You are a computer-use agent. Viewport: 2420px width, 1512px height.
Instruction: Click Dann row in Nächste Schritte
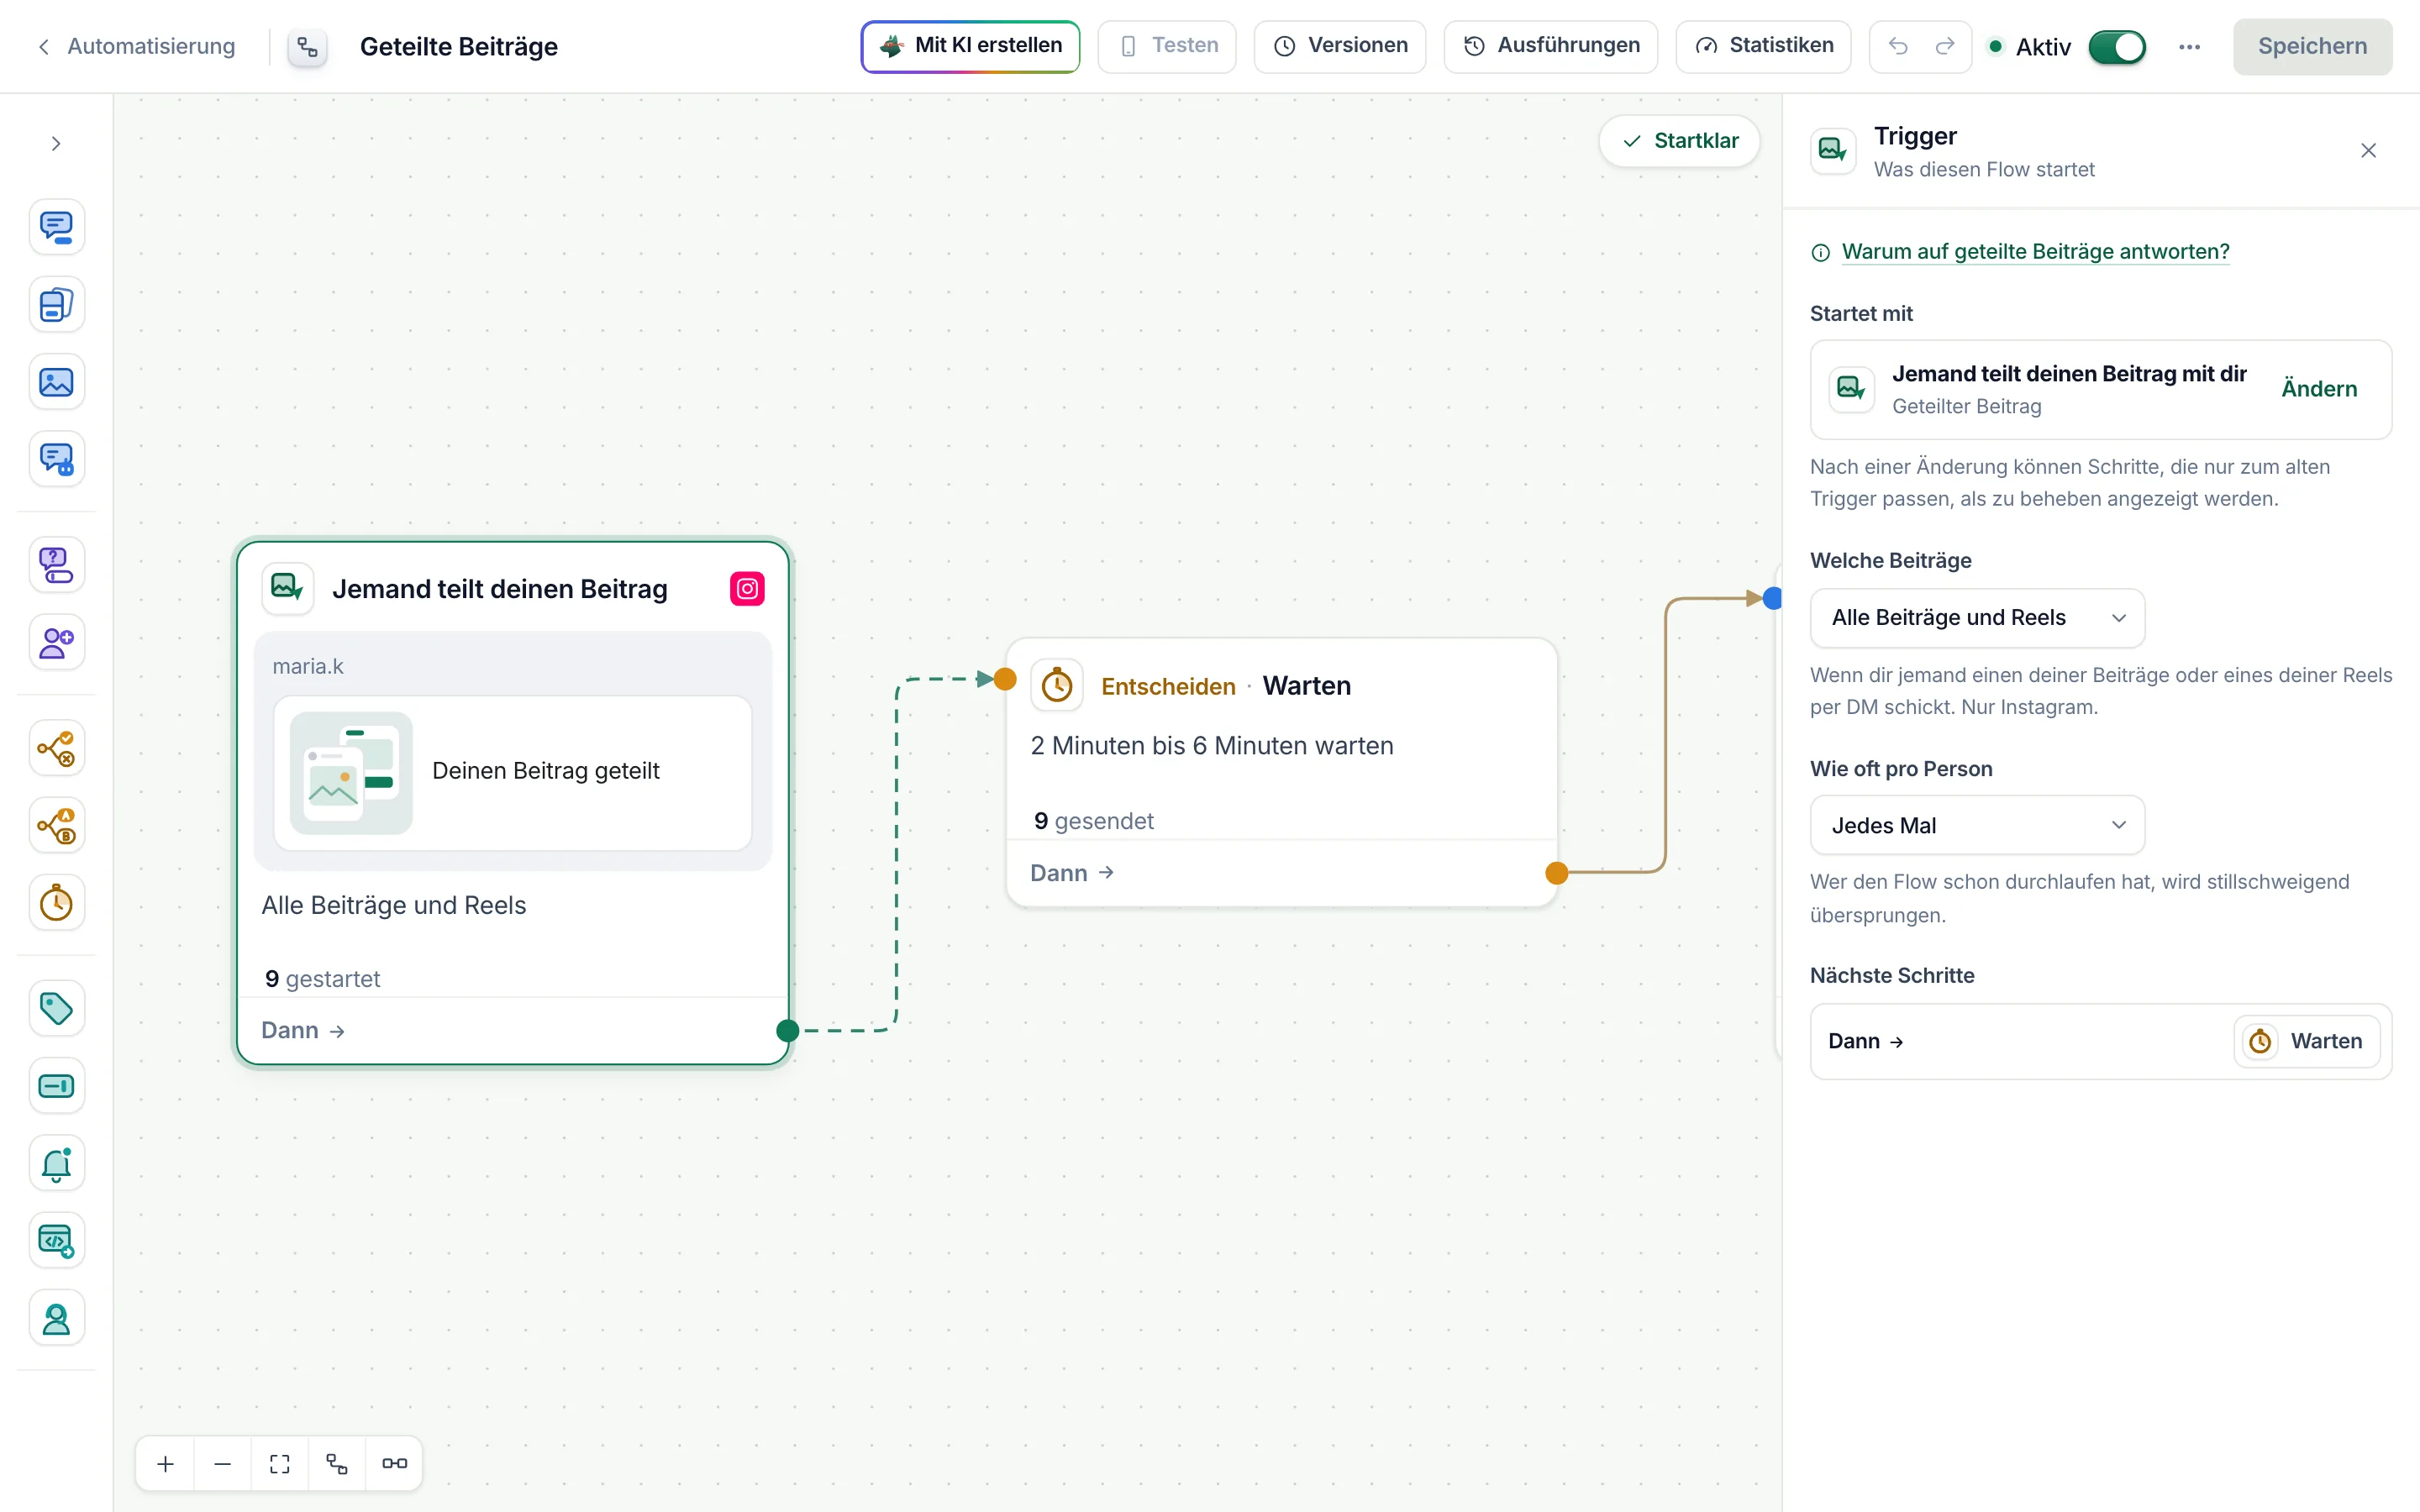(x=2101, y=1041)
